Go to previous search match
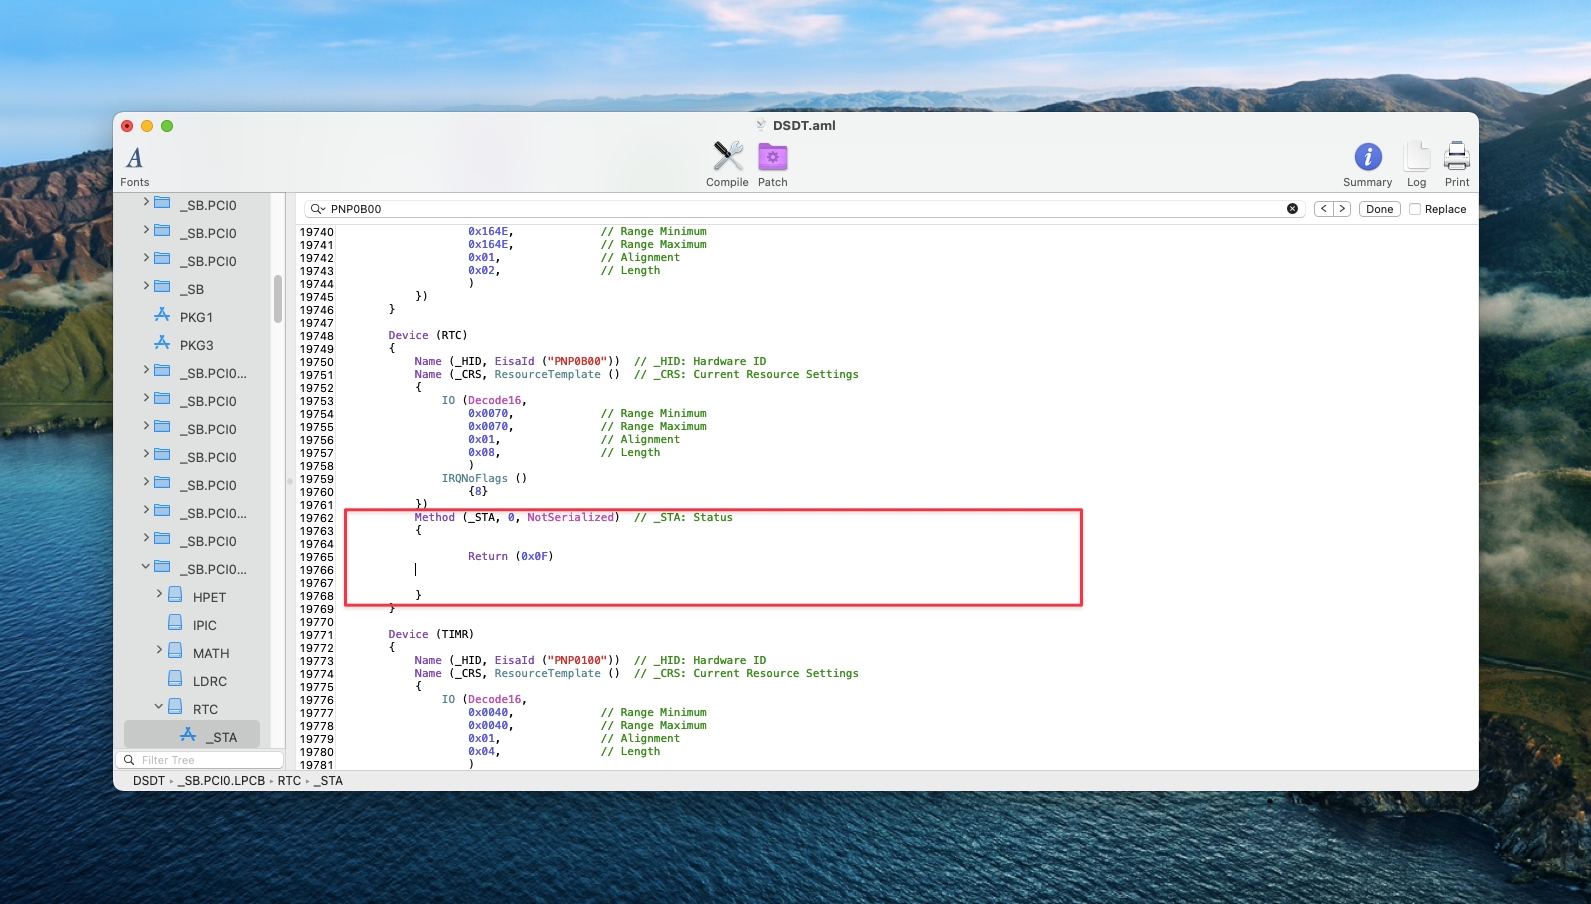The image size is (1591, 904). point(1324,209)
